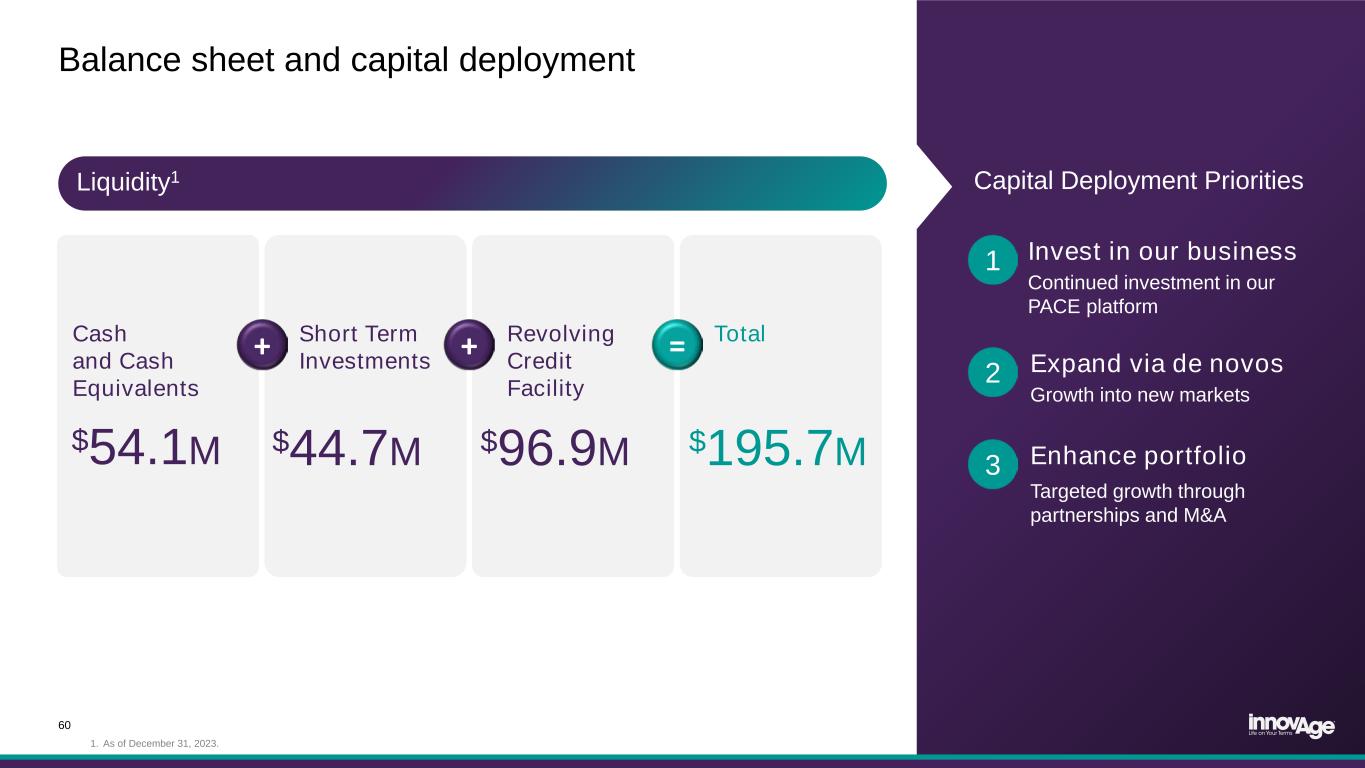Click the slide title Balance sheet text

click(346, 60)
